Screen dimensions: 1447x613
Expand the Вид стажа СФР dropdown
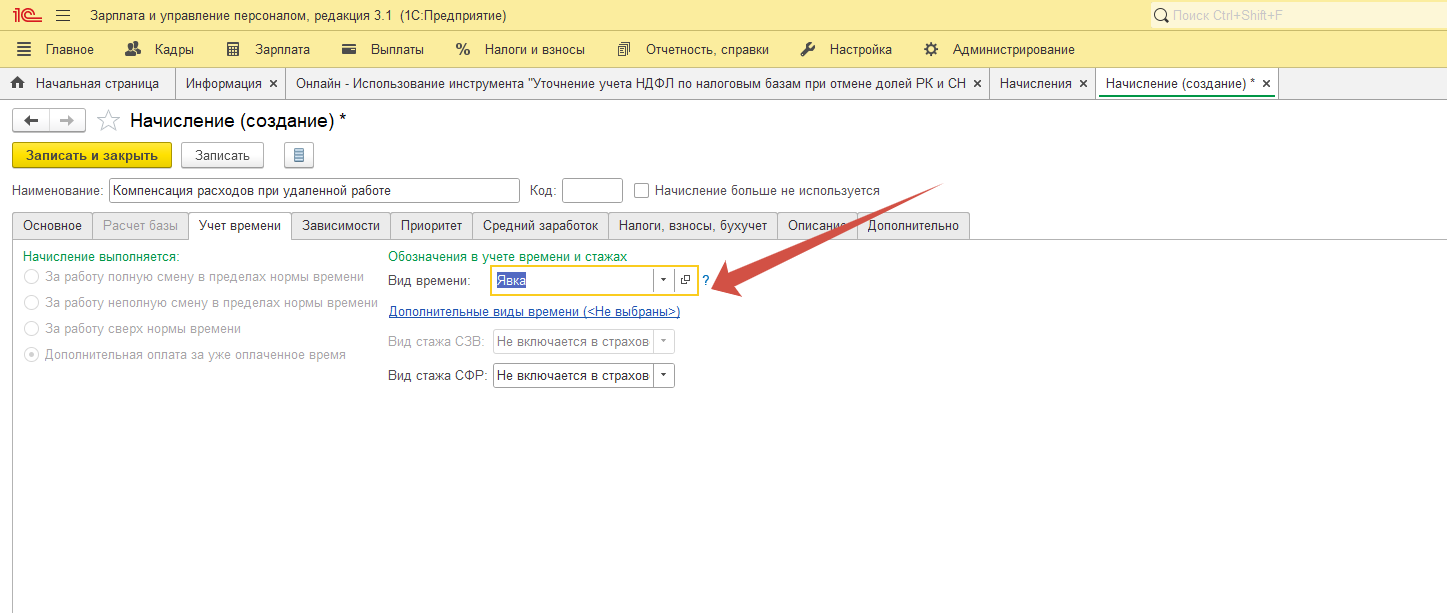[663, 376]
